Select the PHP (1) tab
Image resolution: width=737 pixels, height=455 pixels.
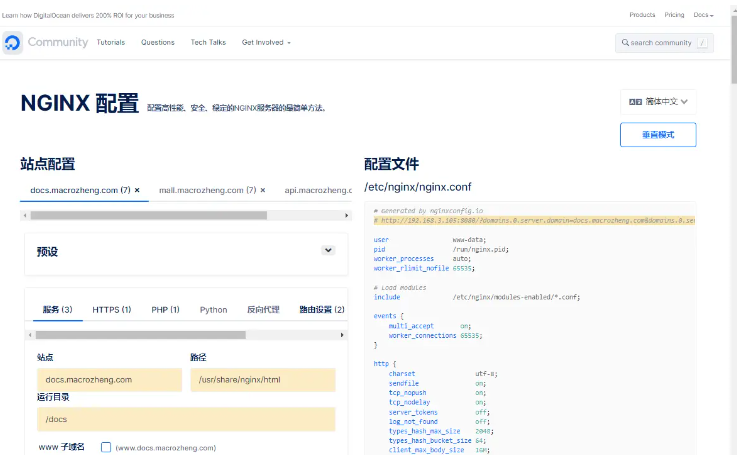[x=165, y=309]
